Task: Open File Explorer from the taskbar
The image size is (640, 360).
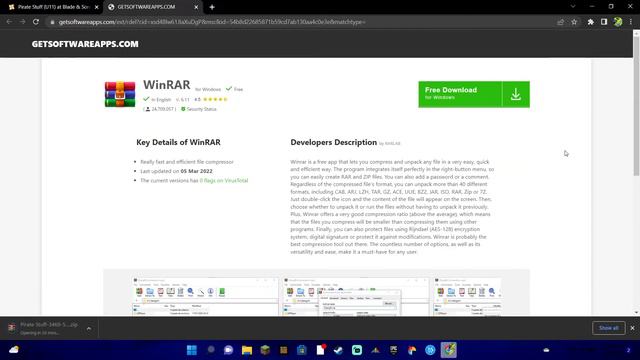Action: pos(247,350)
